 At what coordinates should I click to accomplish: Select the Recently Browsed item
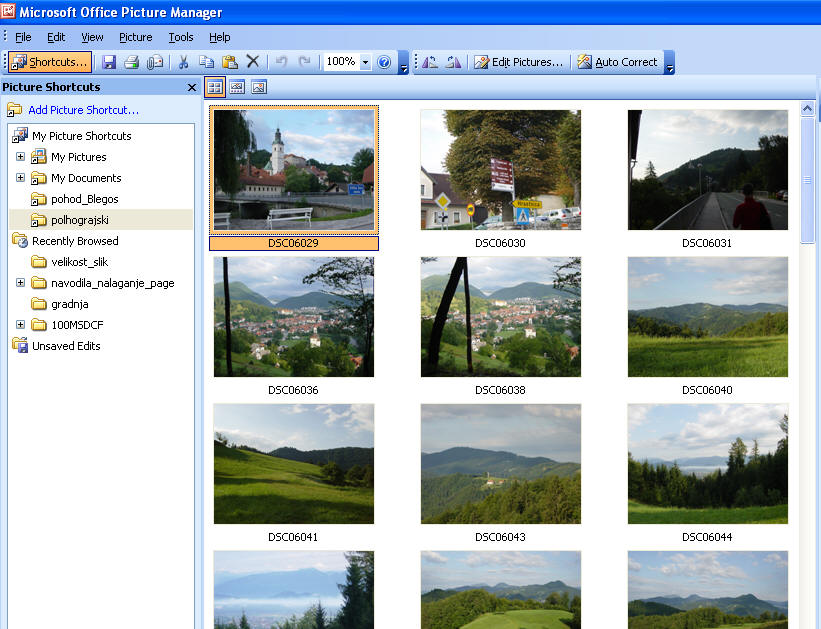(x=75, y=241)
